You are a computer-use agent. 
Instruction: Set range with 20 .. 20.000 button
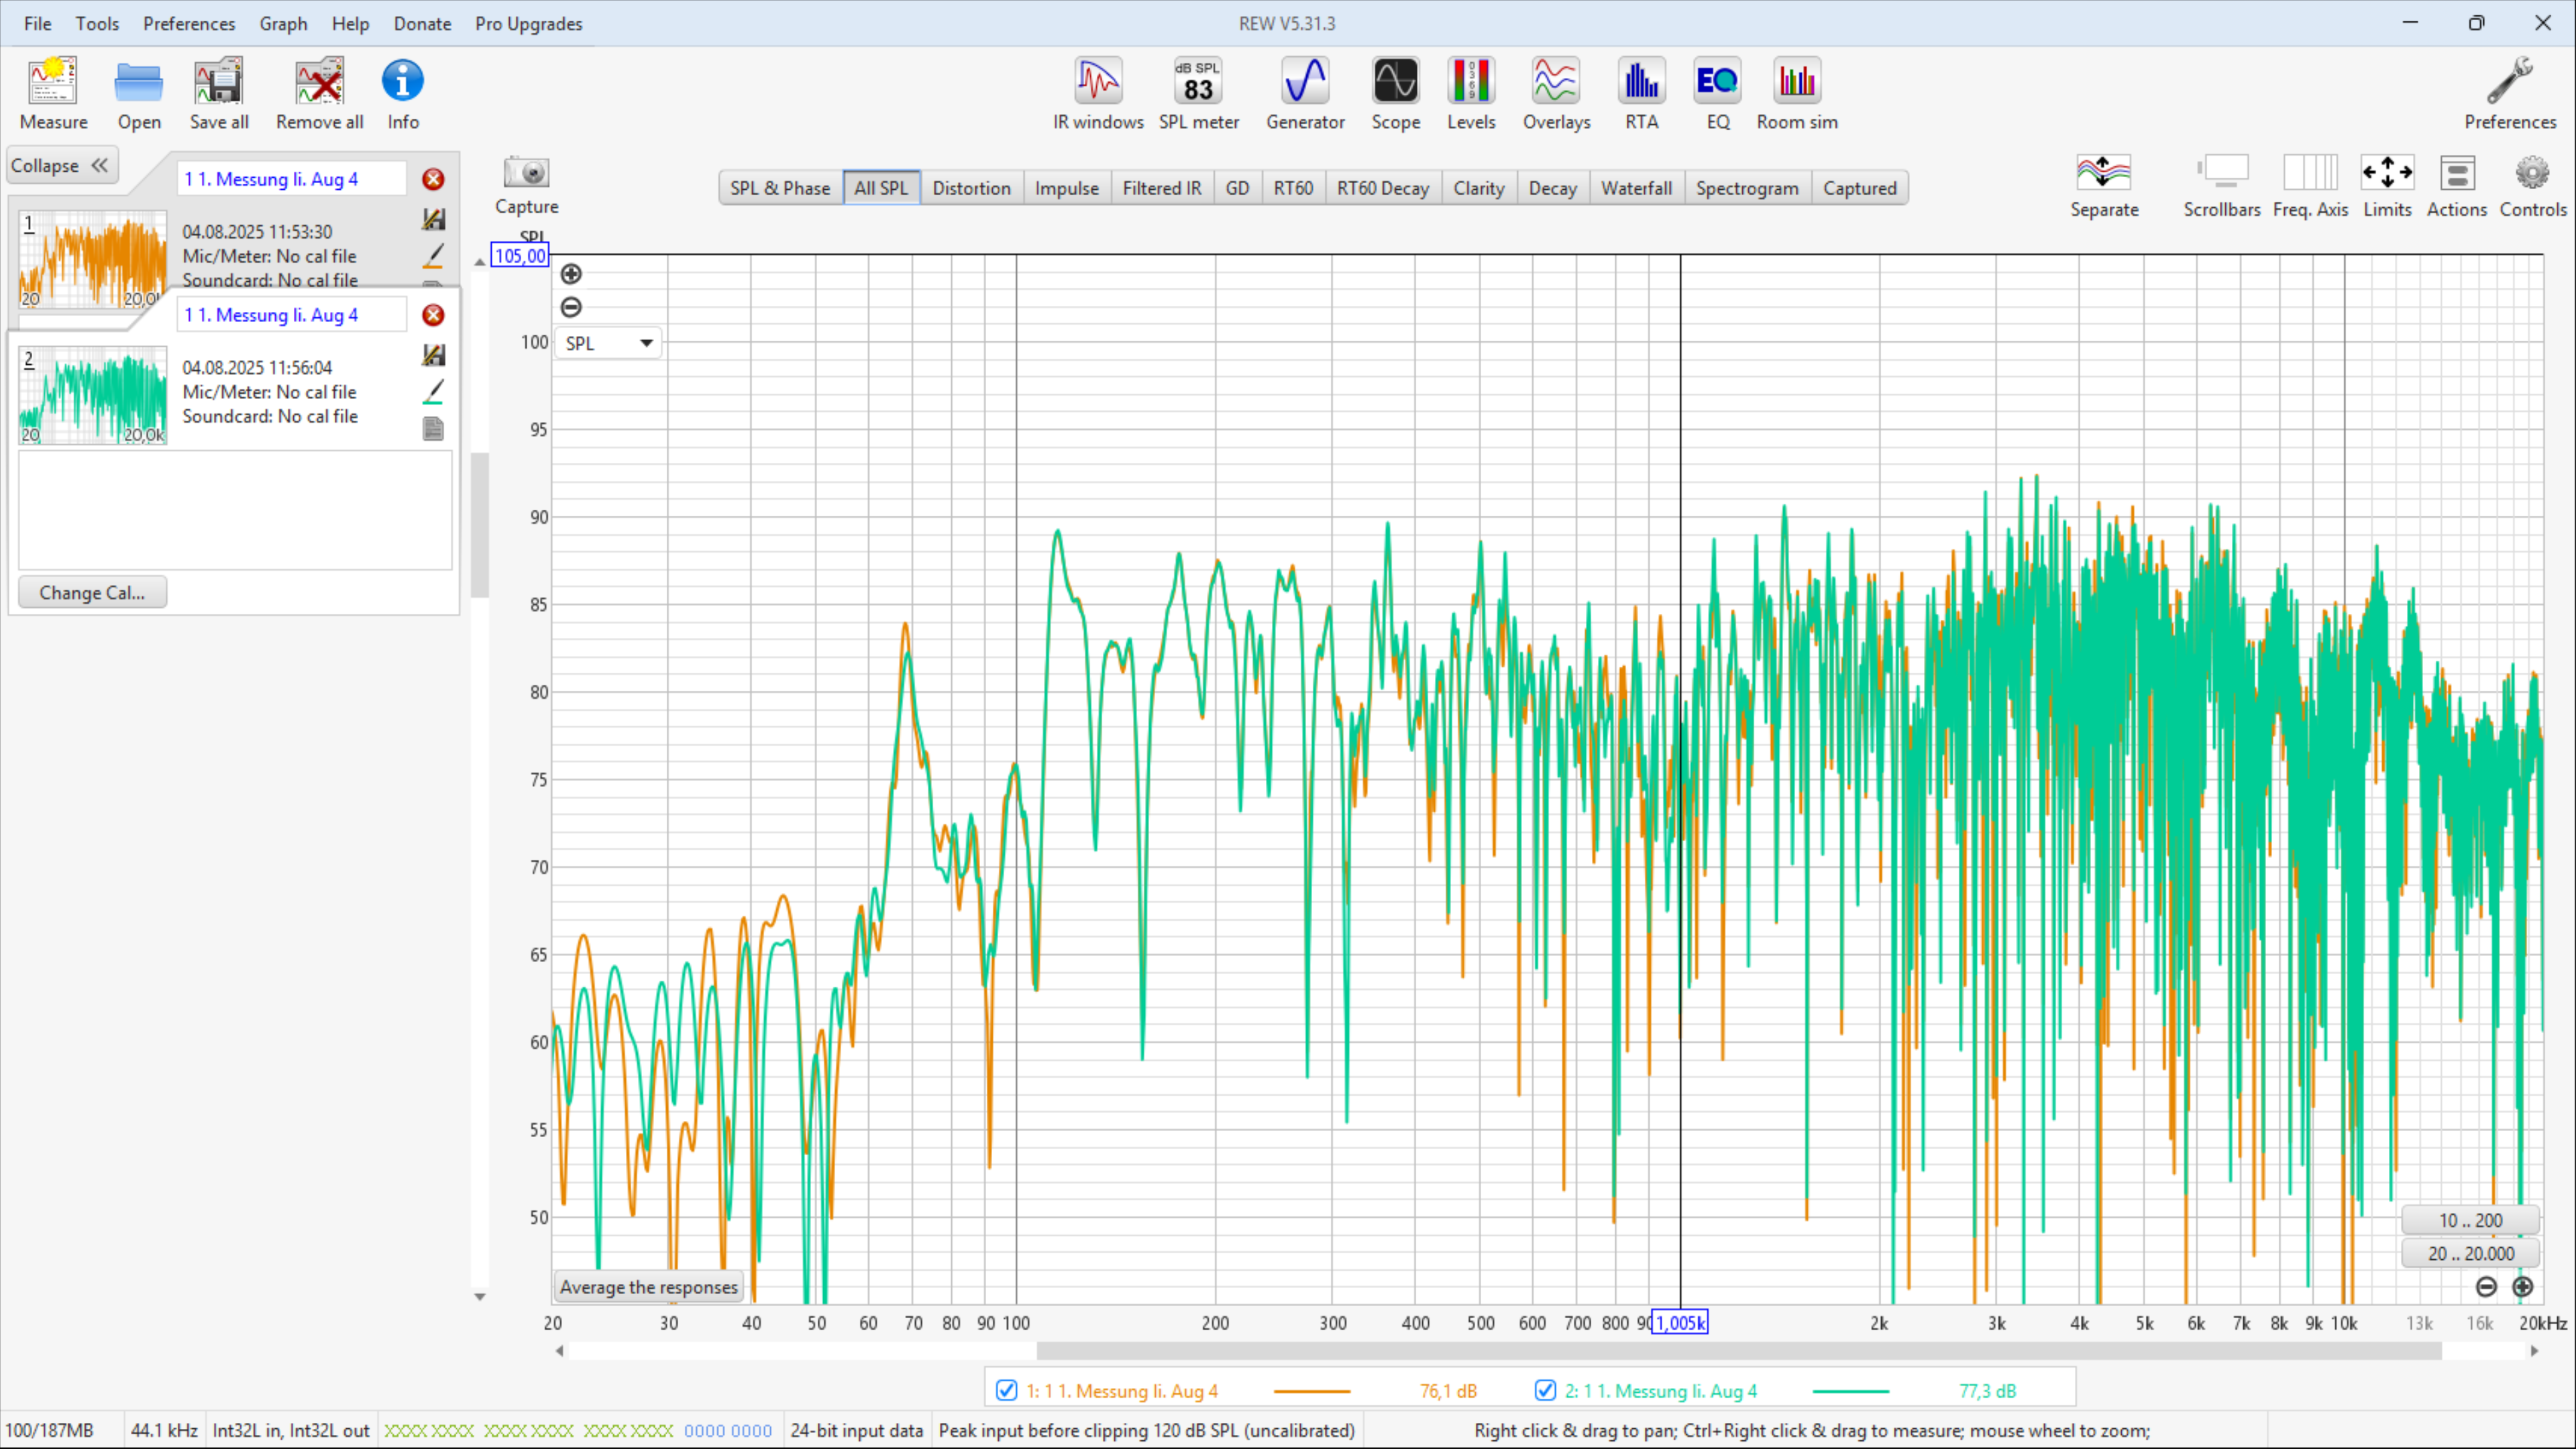[x=2470, y=1253]
